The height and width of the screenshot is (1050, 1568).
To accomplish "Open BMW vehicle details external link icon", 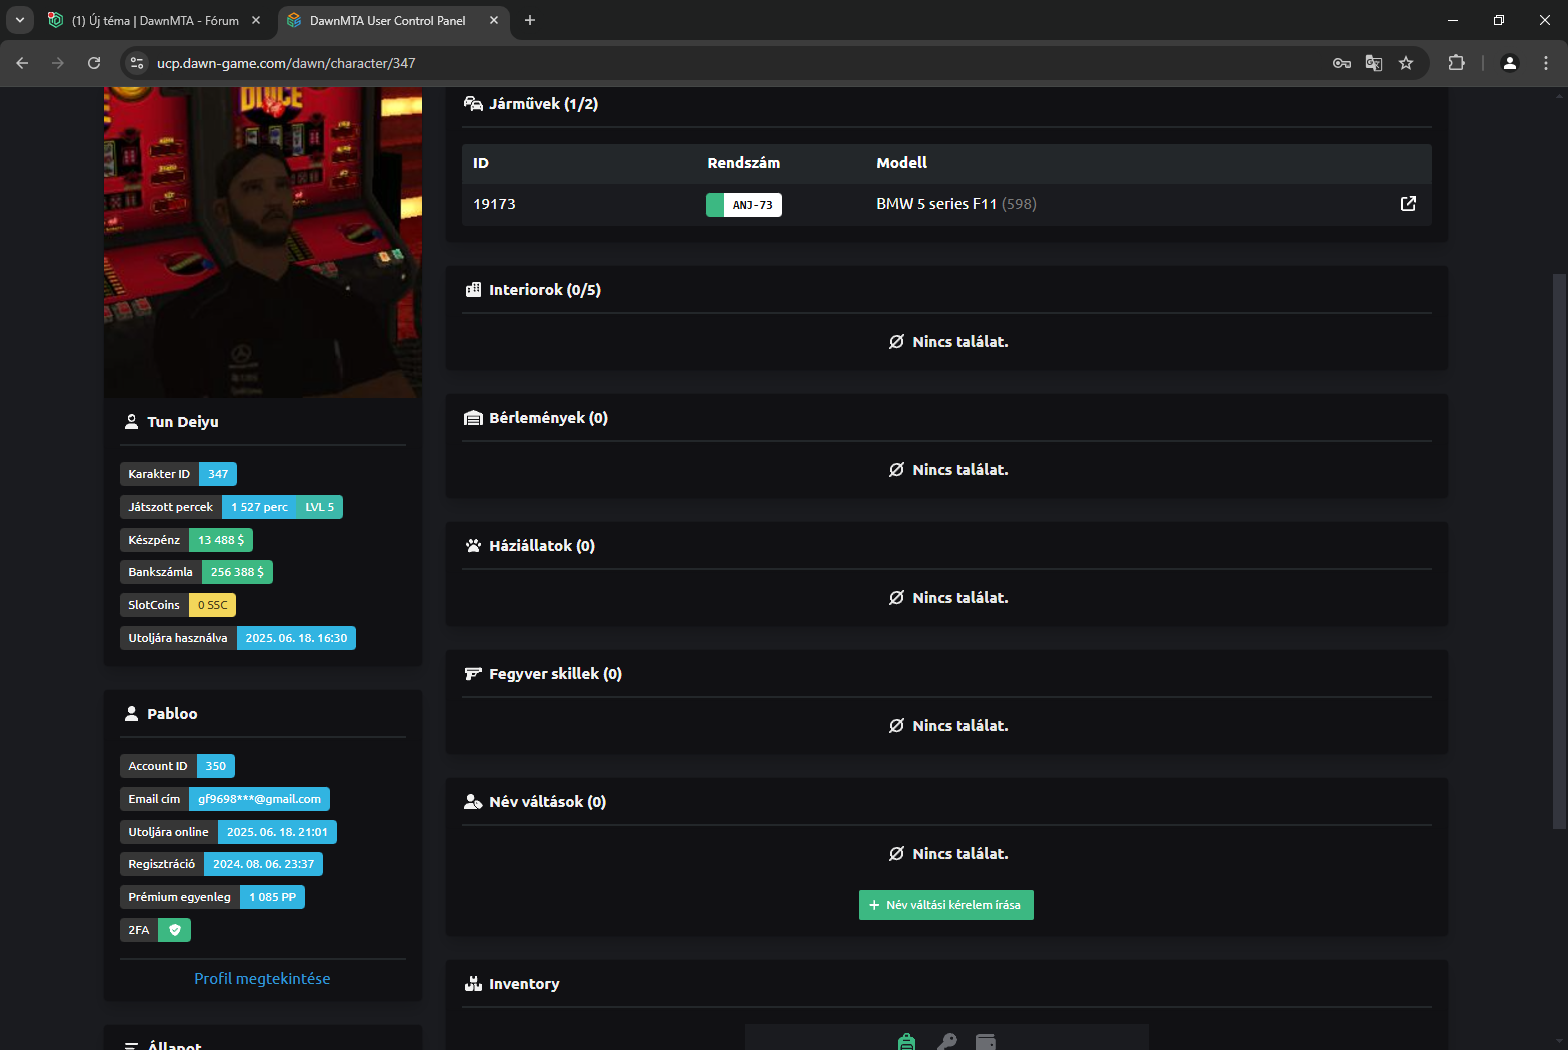I will [x=1408, y=204].
